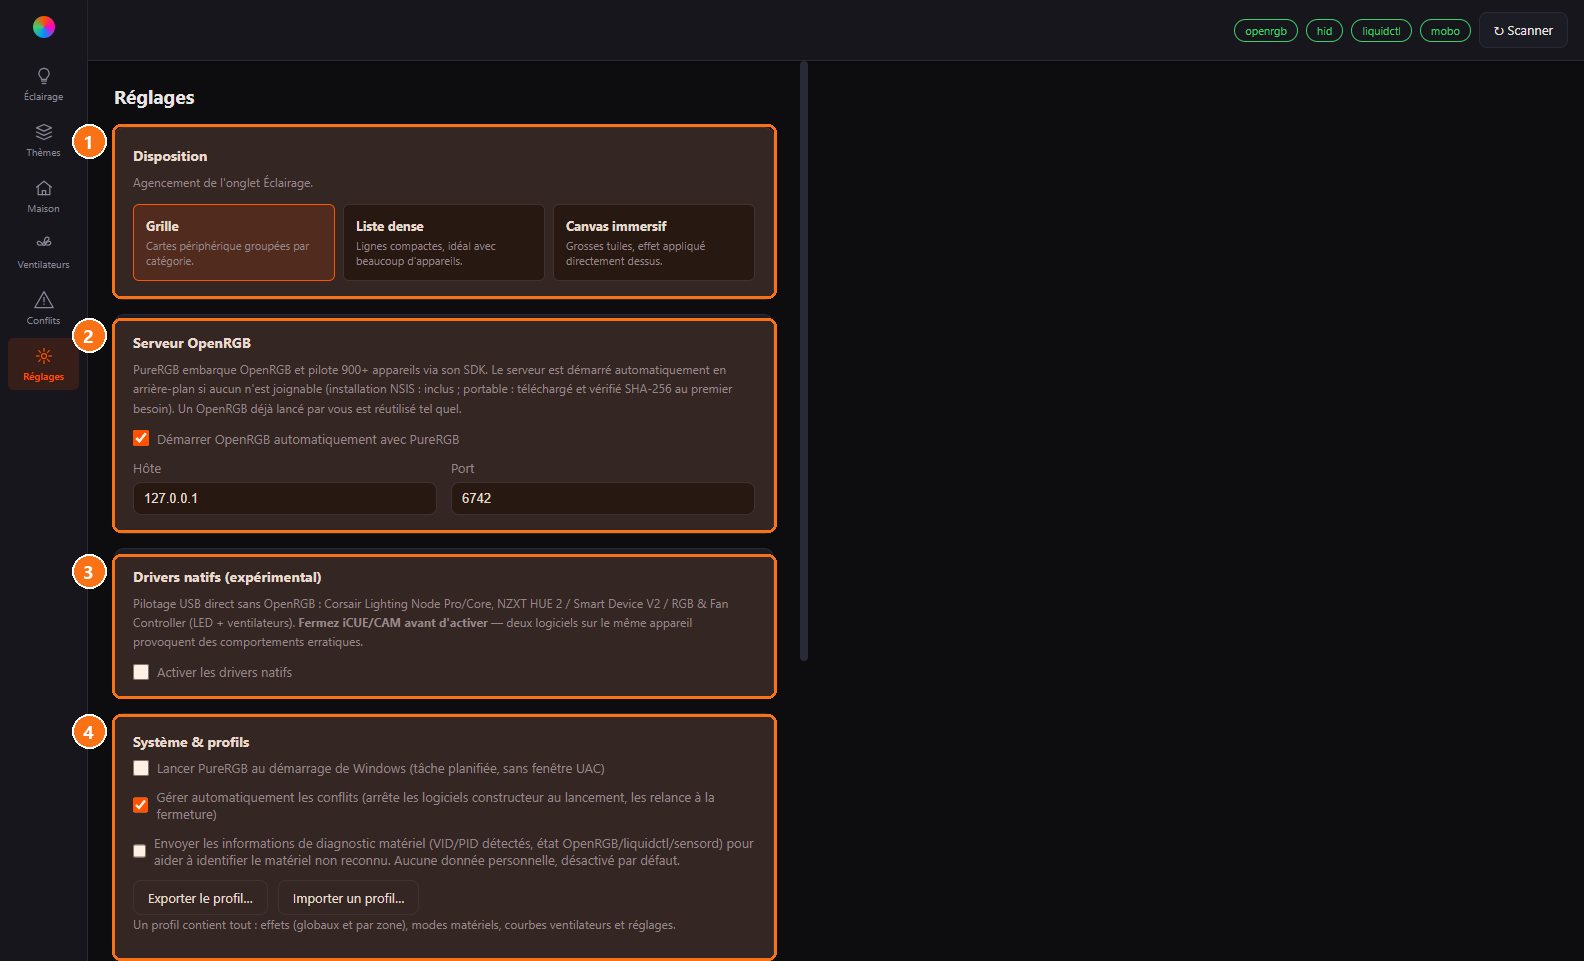
Task: Click the Serveur OpenRGB section title
Action: (192, 343)
